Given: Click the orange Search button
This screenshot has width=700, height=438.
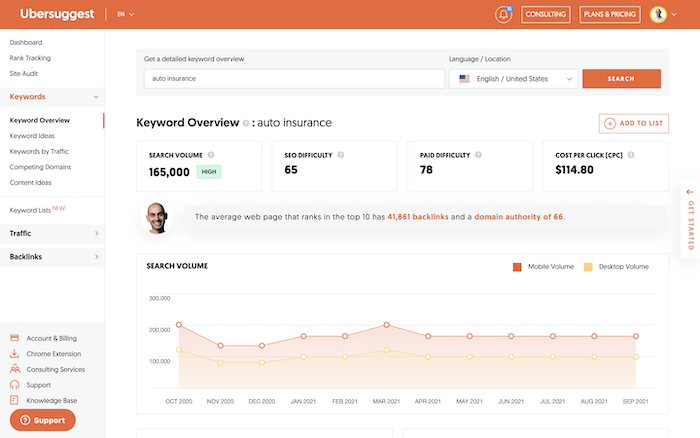Looking at the screenshot, I should [621, 79].
